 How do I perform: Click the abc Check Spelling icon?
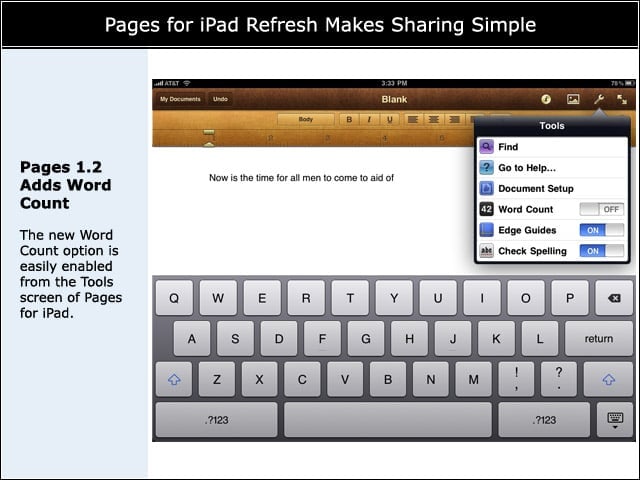pos(486,251)
